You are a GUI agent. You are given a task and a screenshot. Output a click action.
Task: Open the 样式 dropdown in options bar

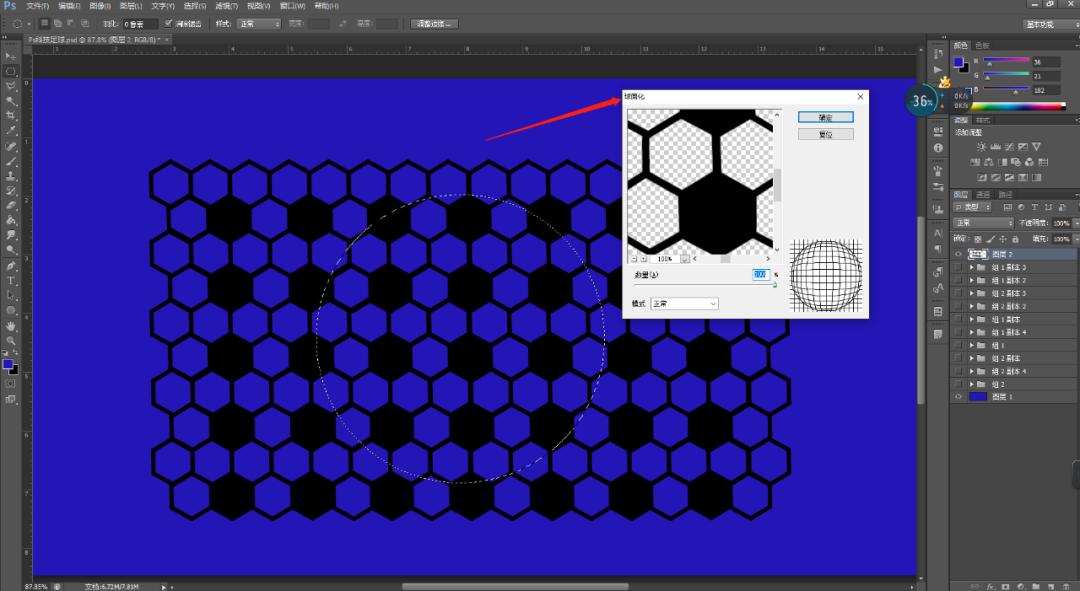(259, 23)
